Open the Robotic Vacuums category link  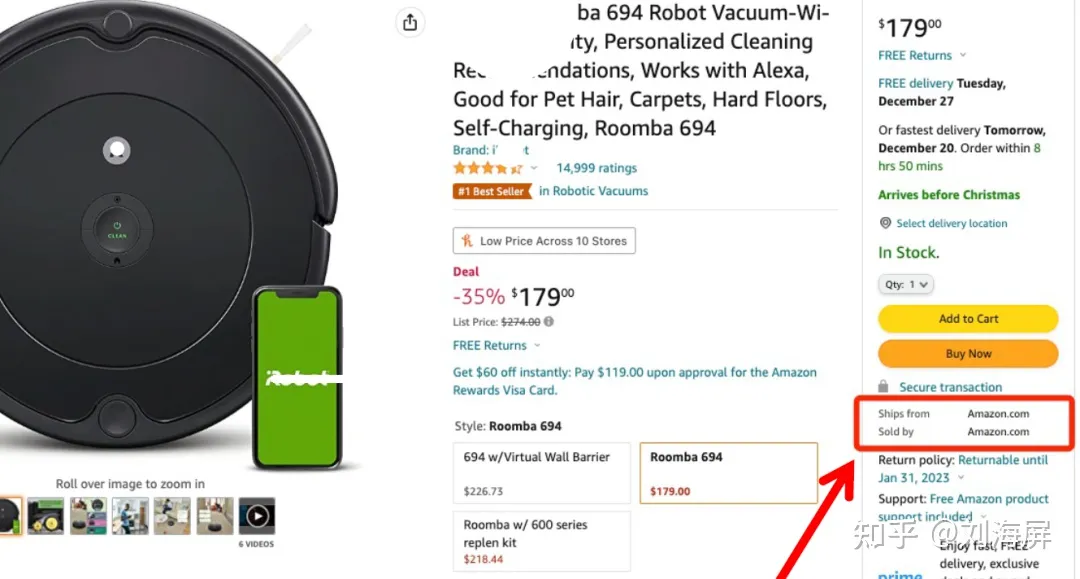[x=594, y=191]
